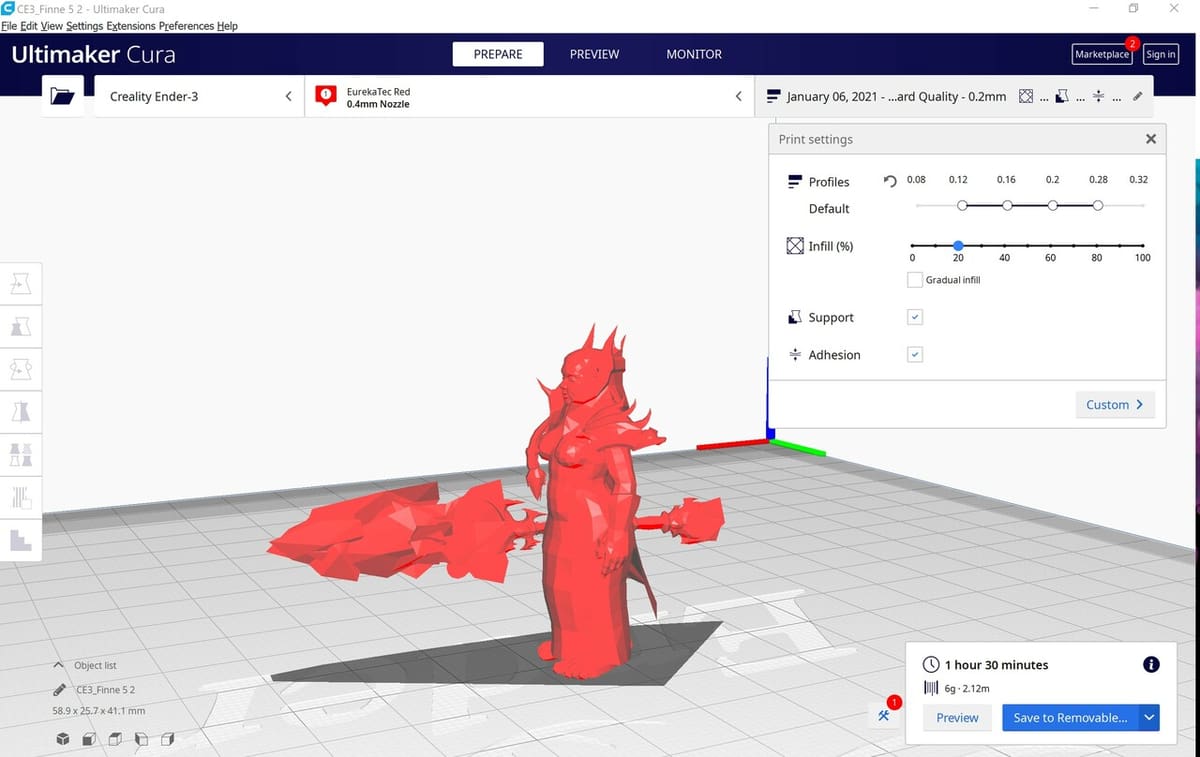Open file via folder icon
This screenshot has height=757, width=1200.
coord(62,97)
